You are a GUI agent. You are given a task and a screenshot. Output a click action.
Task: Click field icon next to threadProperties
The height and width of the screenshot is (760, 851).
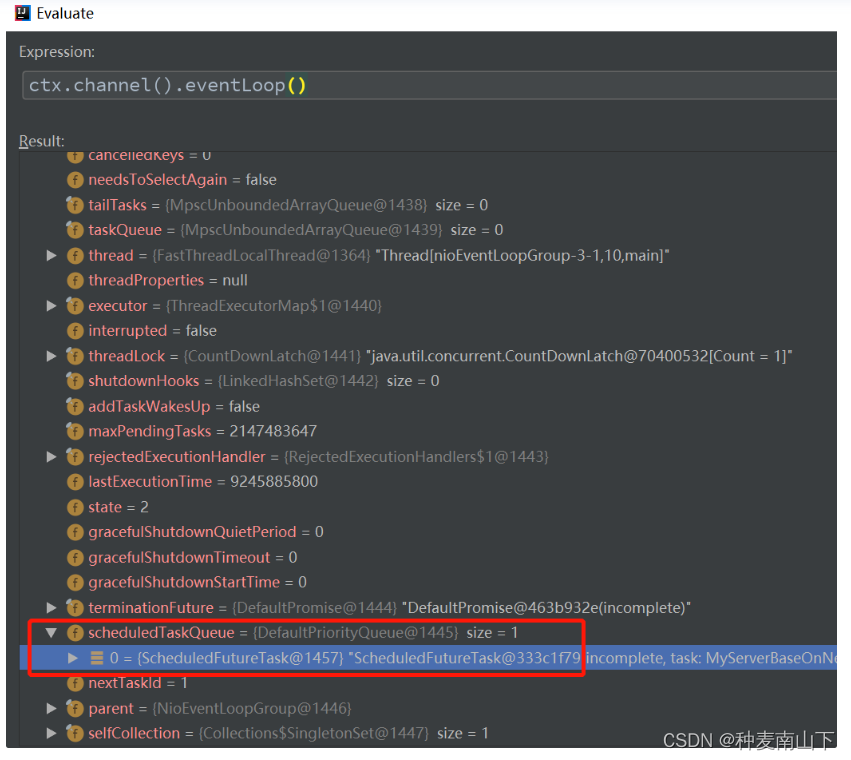75,281
